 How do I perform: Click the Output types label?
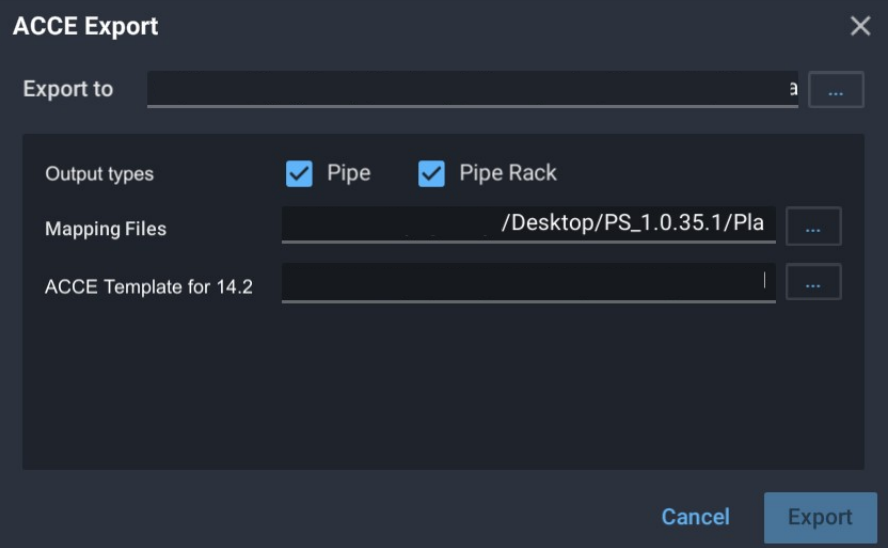tap(99, 174)
